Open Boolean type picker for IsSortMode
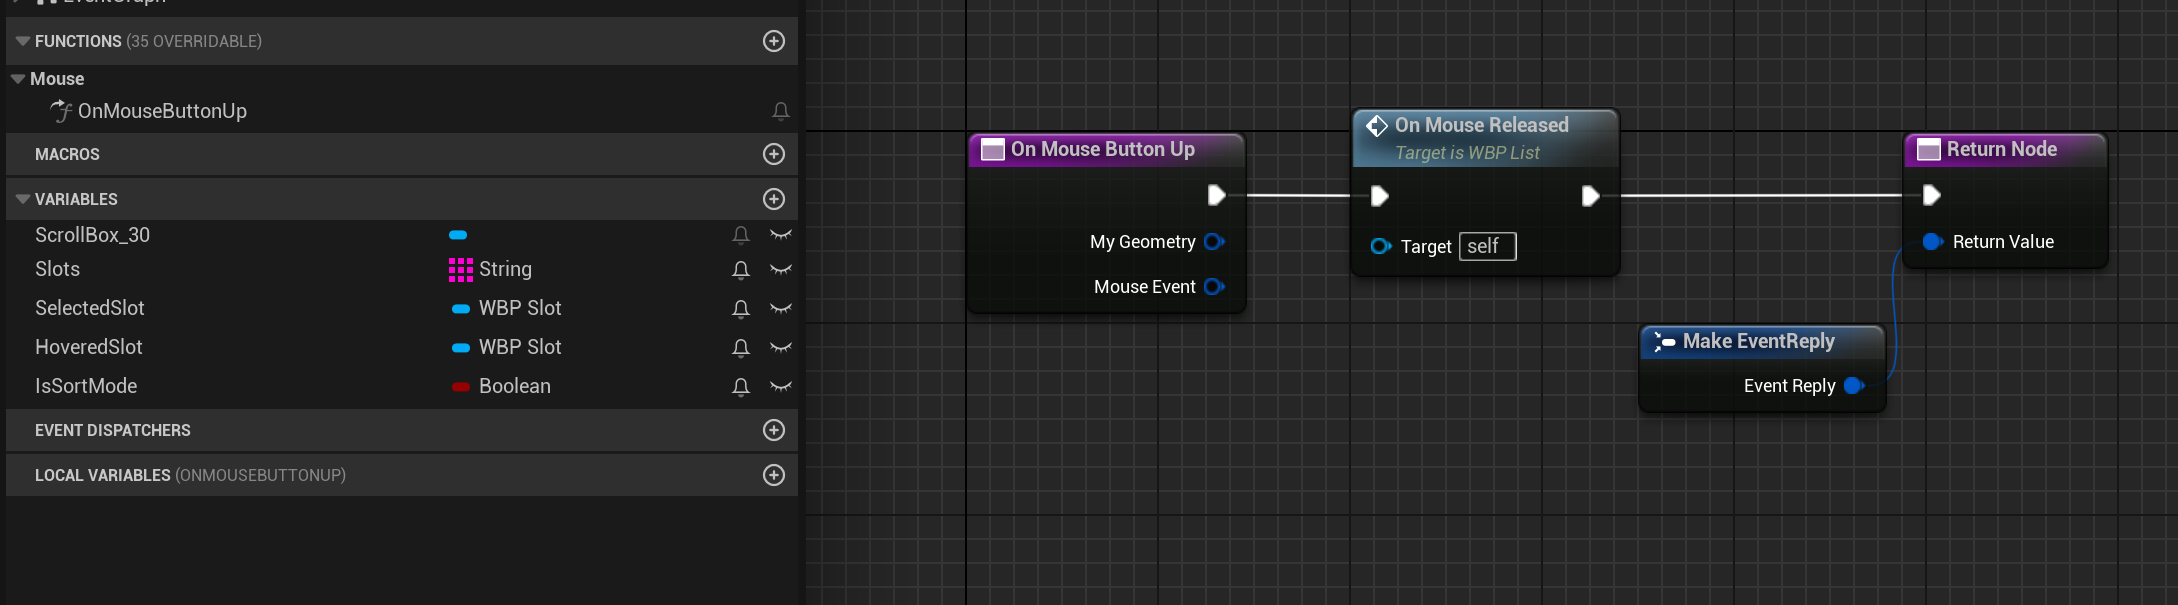This screenshot has width=2178, height=605. 501,386
